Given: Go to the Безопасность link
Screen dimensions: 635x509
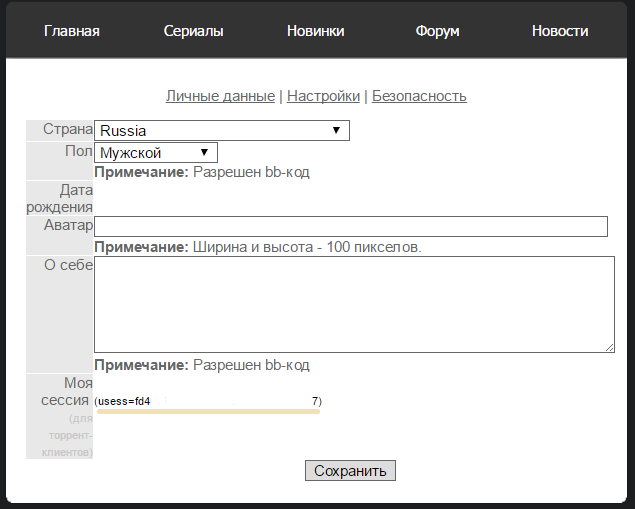Looking at the screenshot, I should [x=419, y=96].
